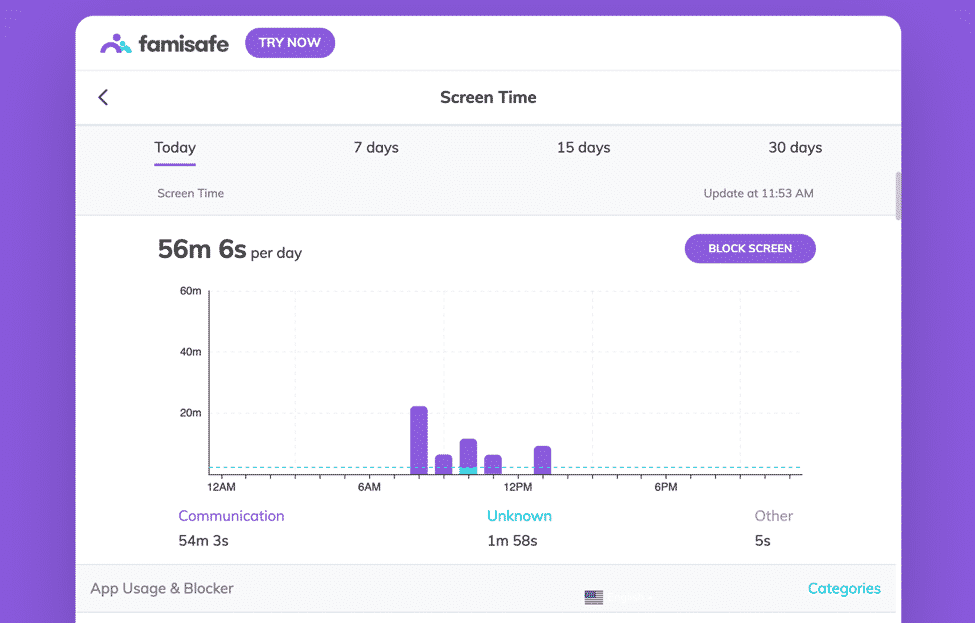Screen dimensions: 975x623
Task: Click the tallest purple bar in chart
Action: (419, 438)
